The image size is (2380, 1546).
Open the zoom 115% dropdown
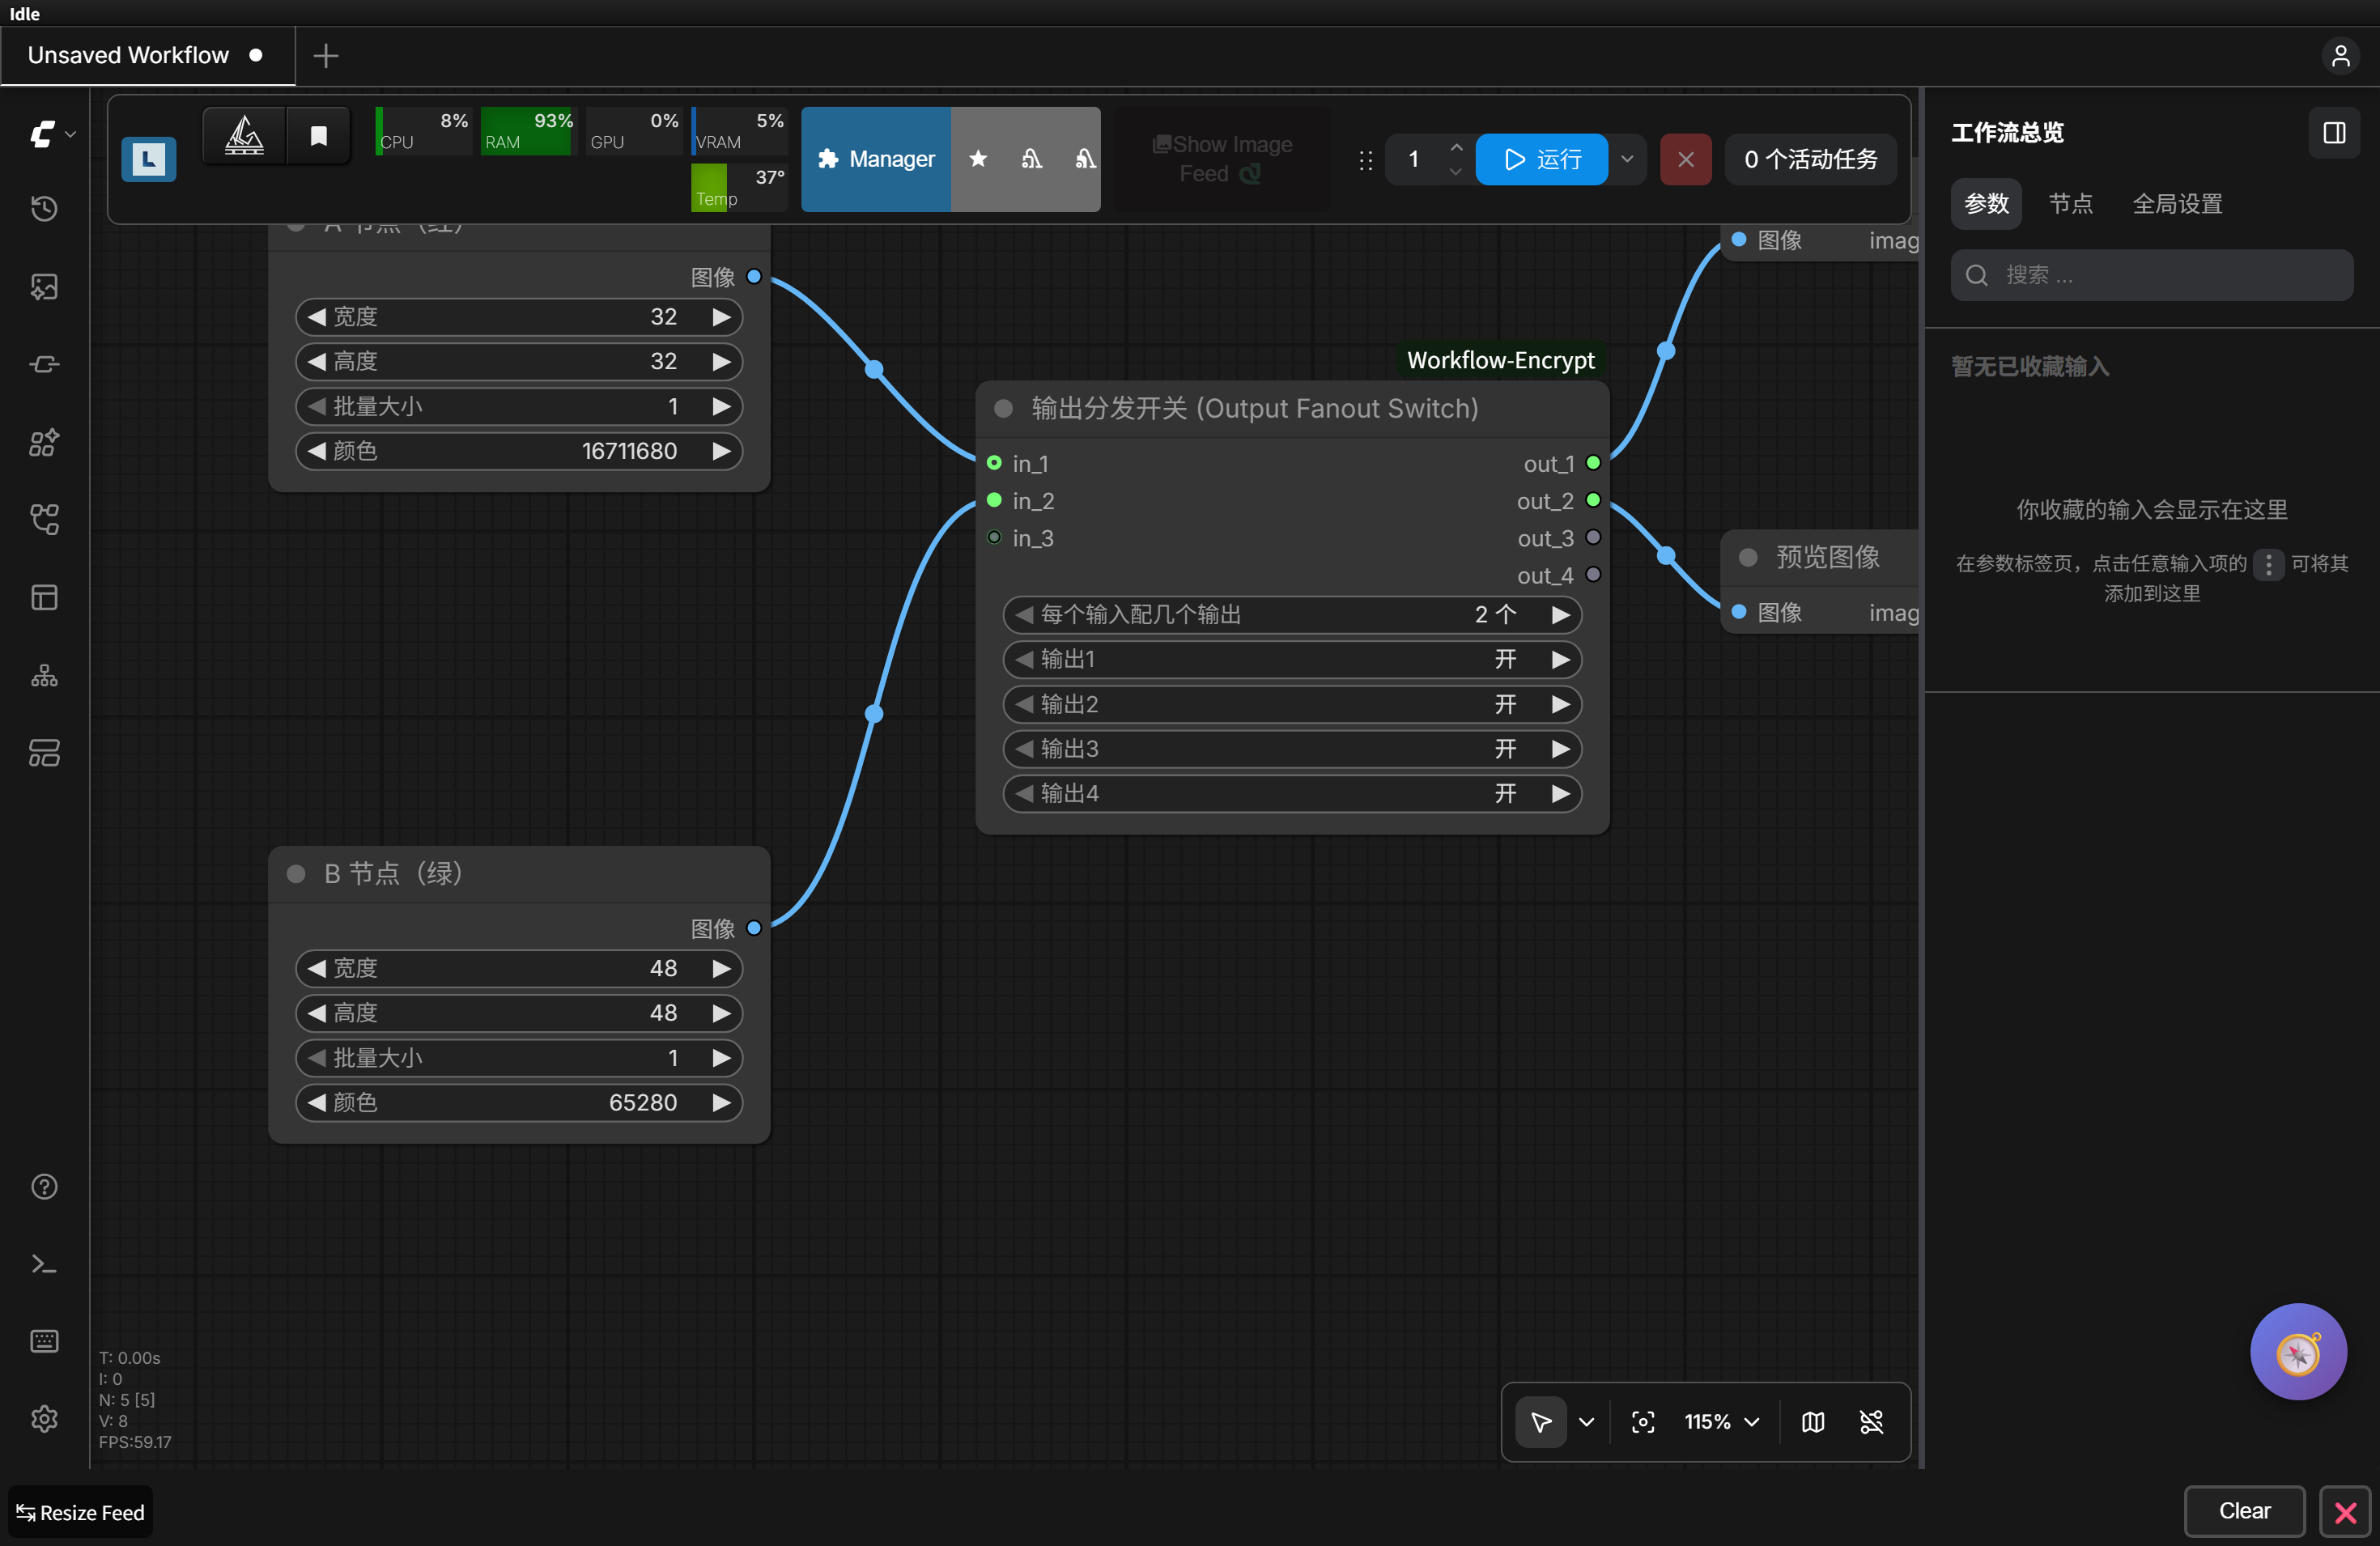[1722, 1422]
